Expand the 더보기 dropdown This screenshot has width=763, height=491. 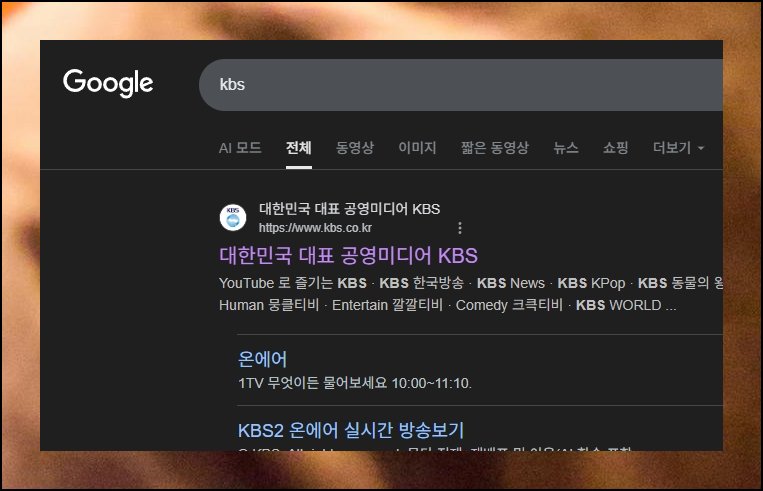coord(678,147)
